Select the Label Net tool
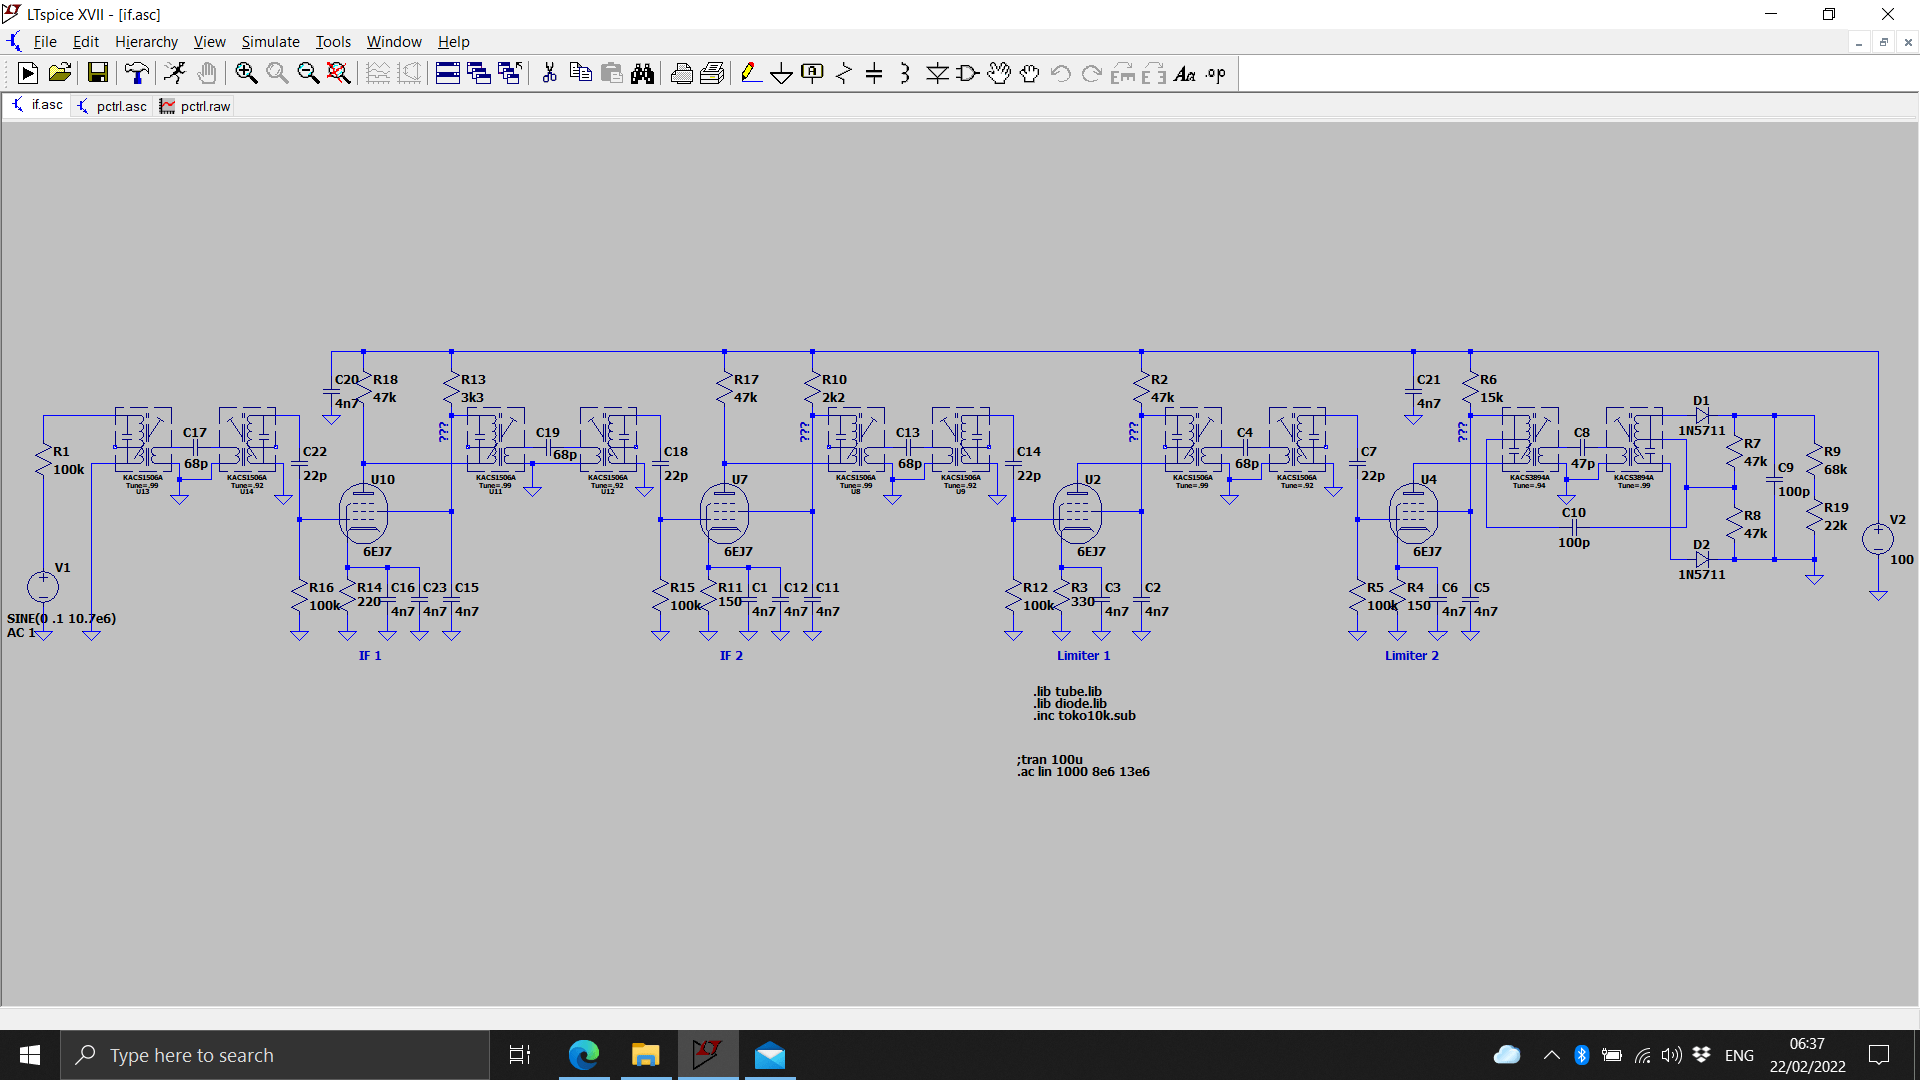 tap(812, 73)
